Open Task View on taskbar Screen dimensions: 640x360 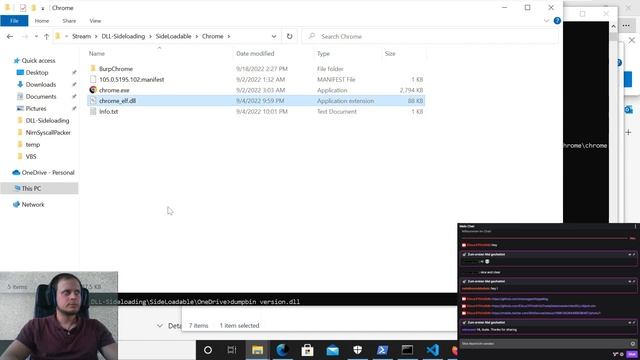(232, 350)
